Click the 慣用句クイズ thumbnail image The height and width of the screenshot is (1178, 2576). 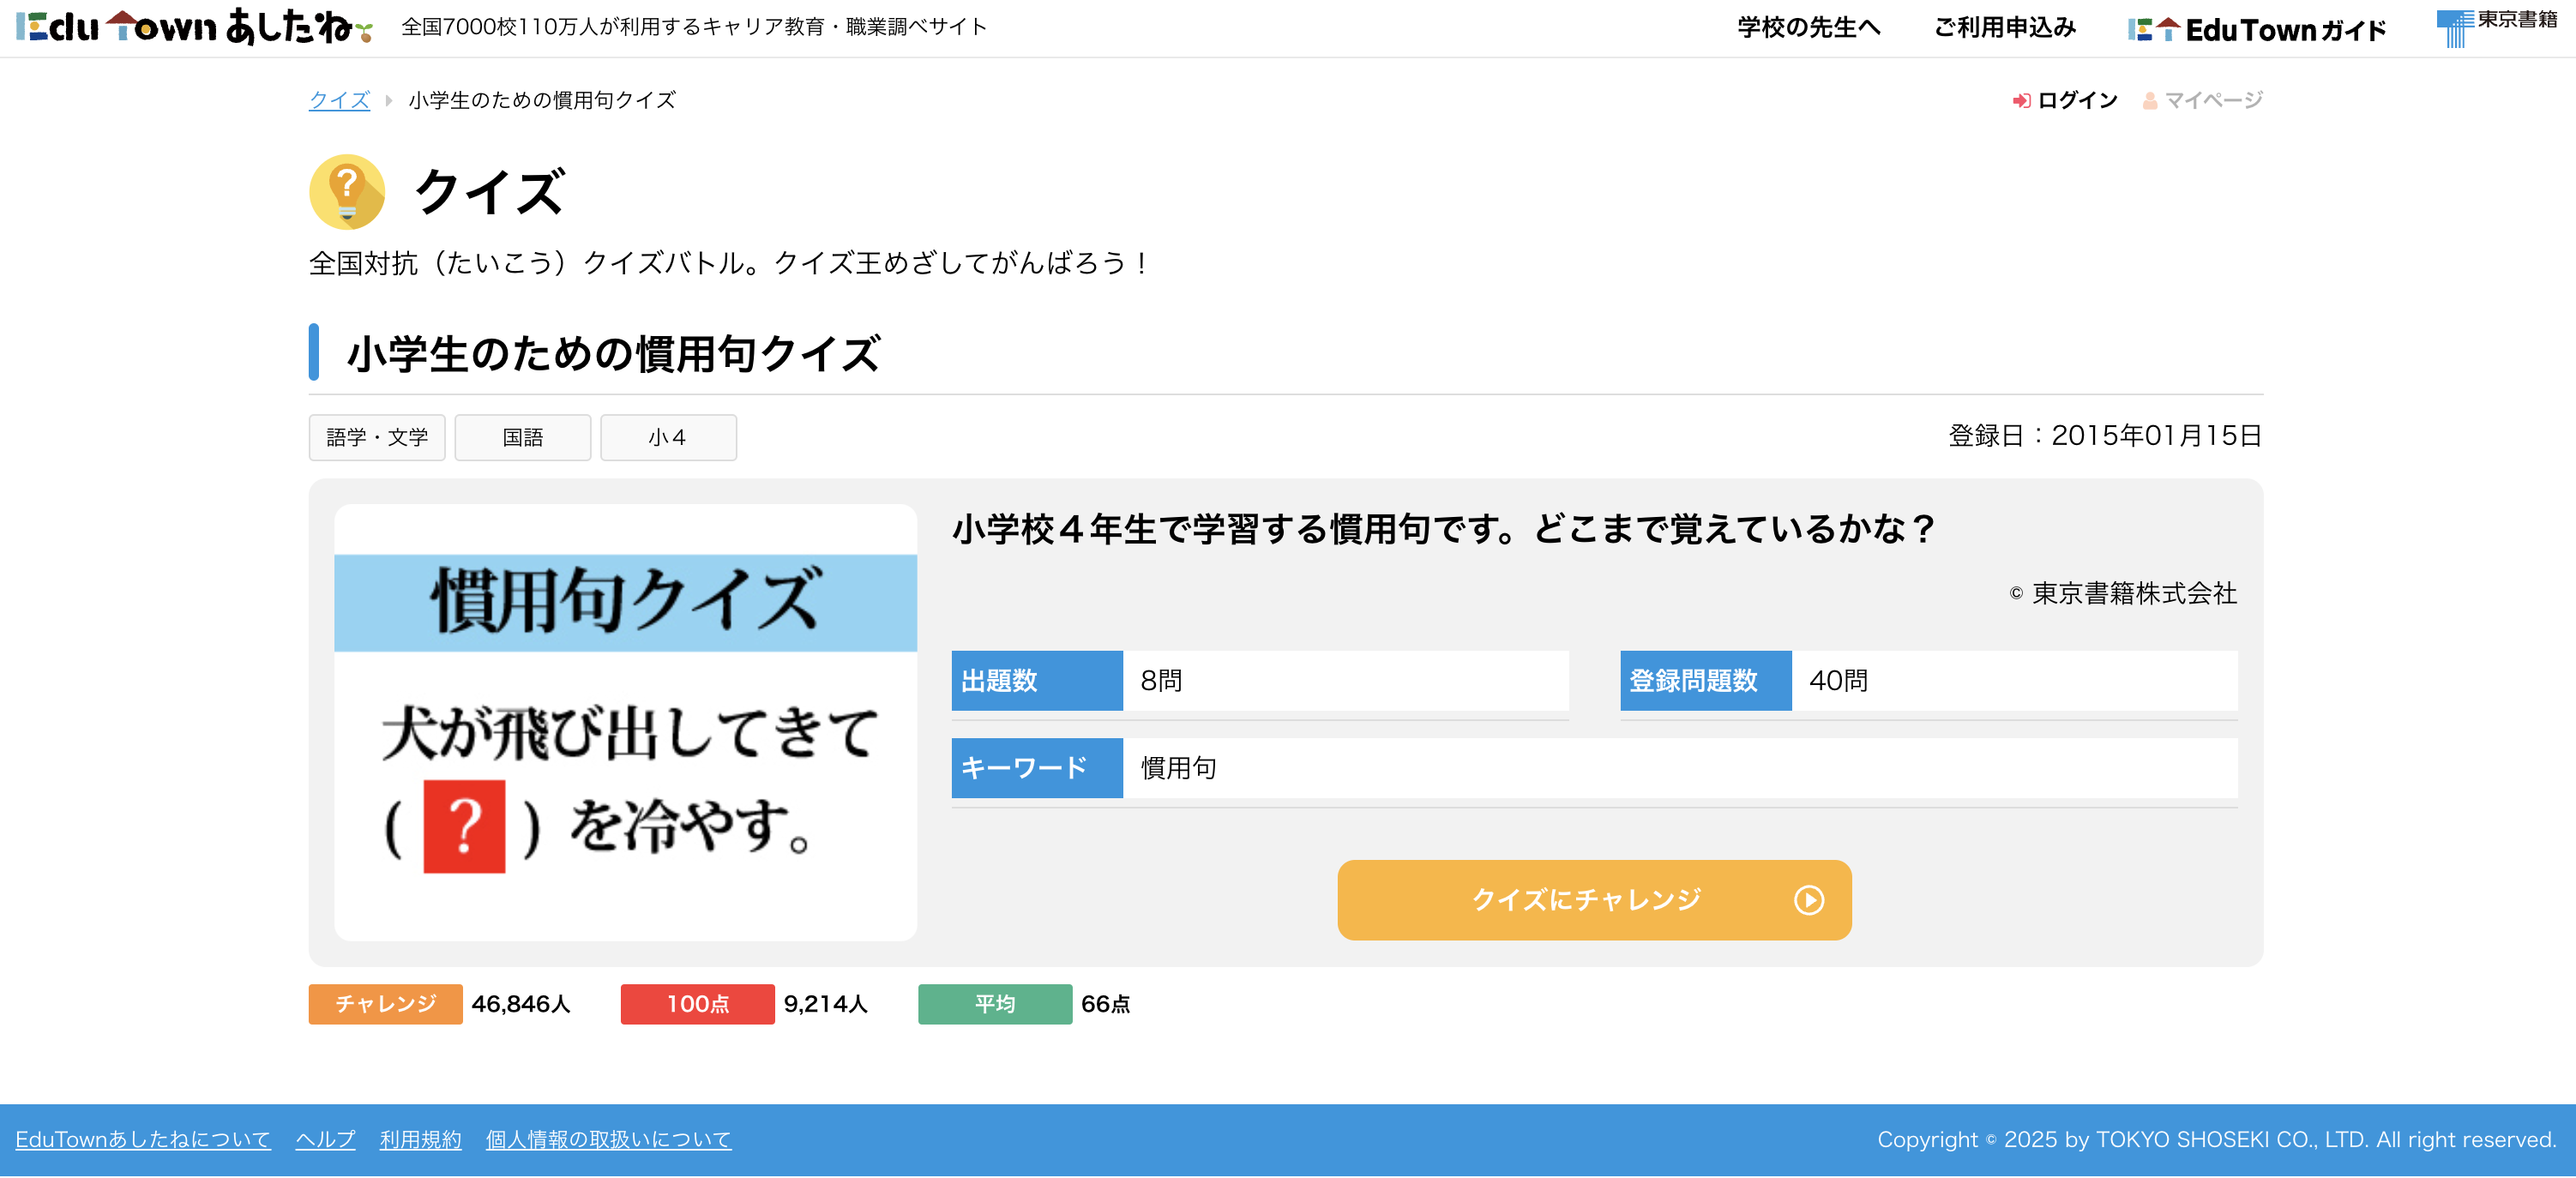625,722
